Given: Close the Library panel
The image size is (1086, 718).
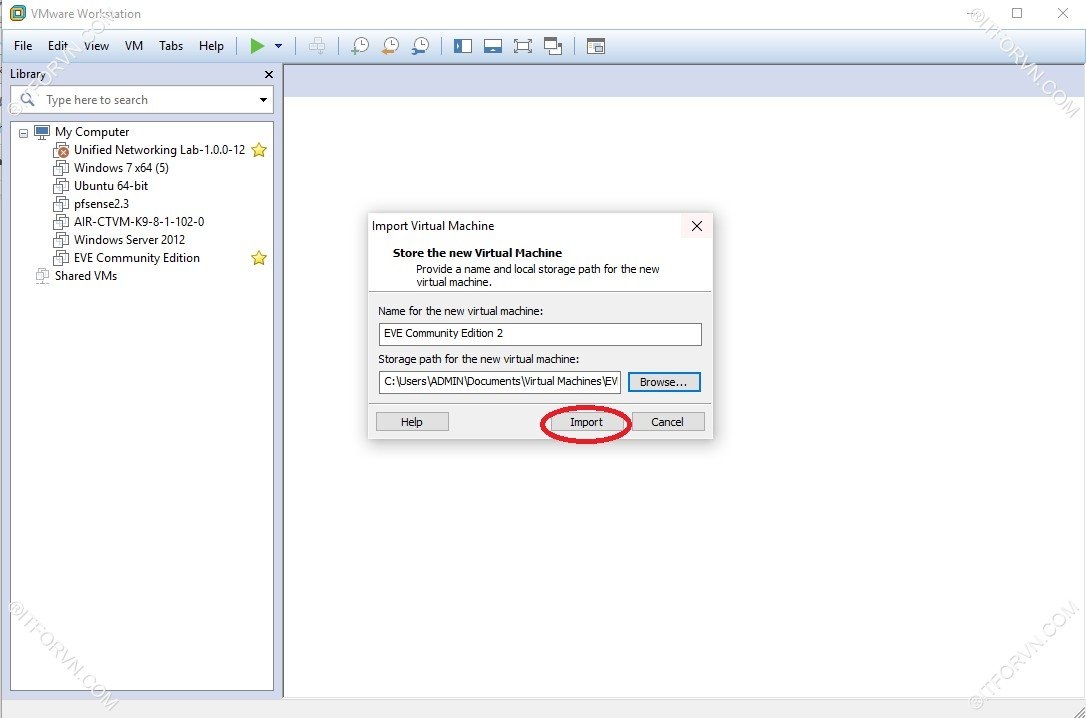Looking at the screenshot, I should (268, 74).
